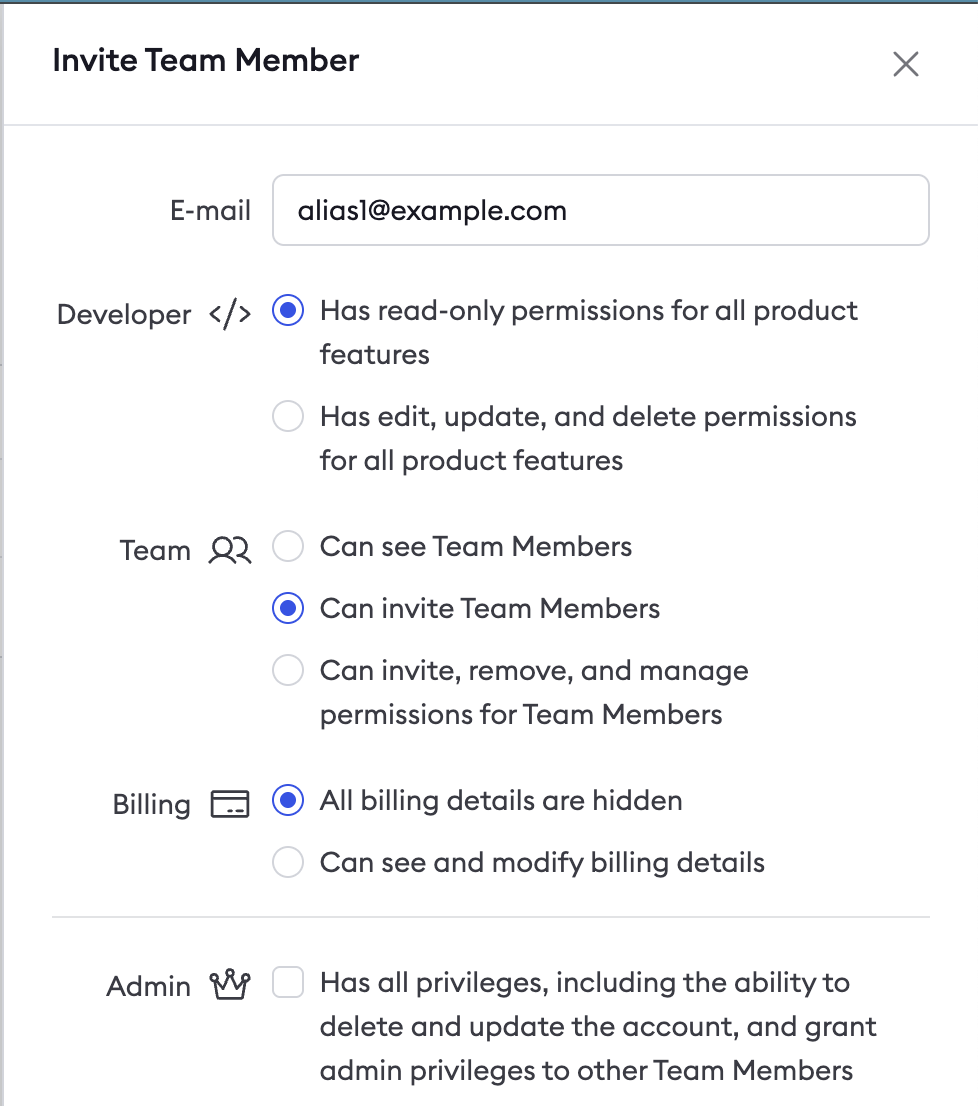Click the 'E-mail' field label
This screenshot has width=978, height=1106.
210,211
